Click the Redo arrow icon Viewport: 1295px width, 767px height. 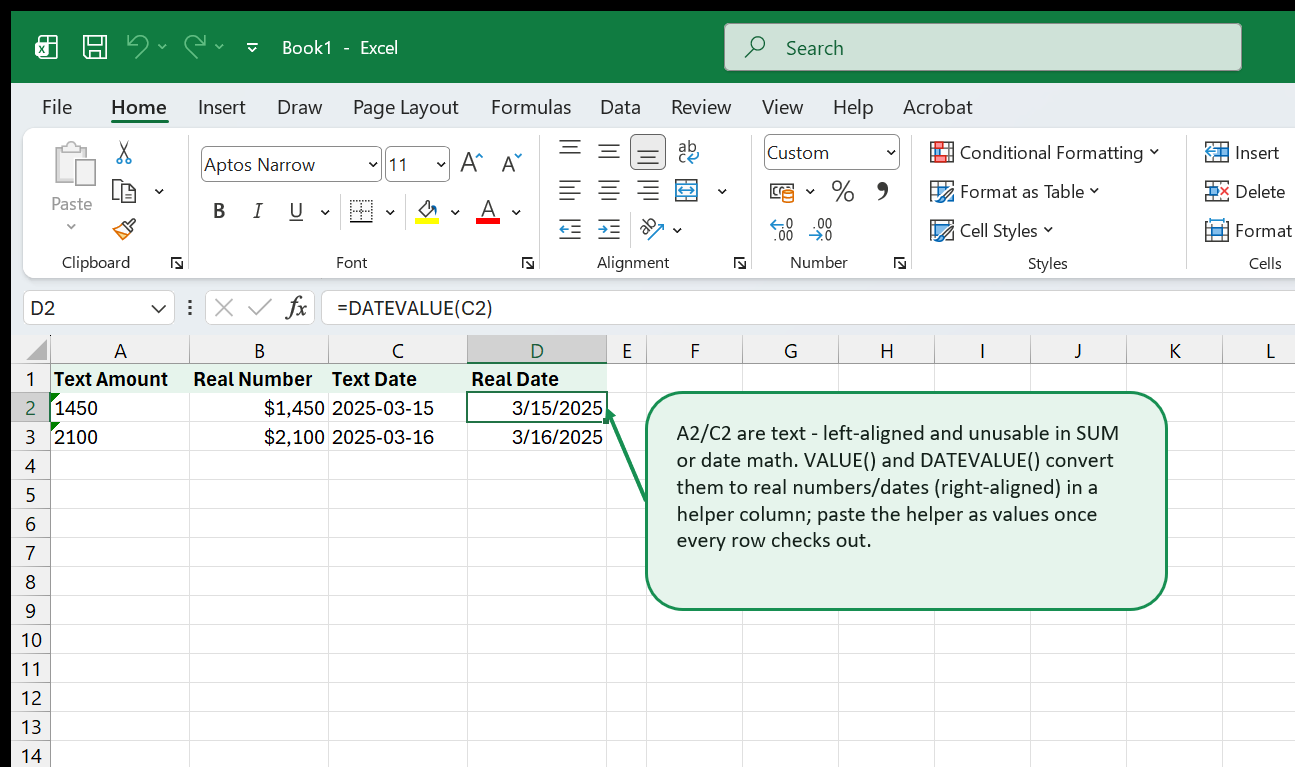[195, 46]
